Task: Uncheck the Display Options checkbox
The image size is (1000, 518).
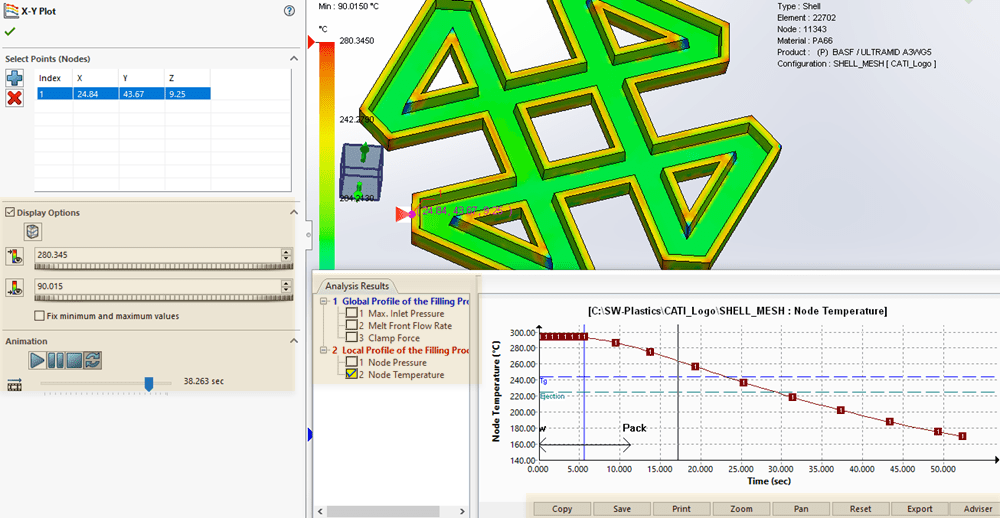Action: [x=10, y=212]
